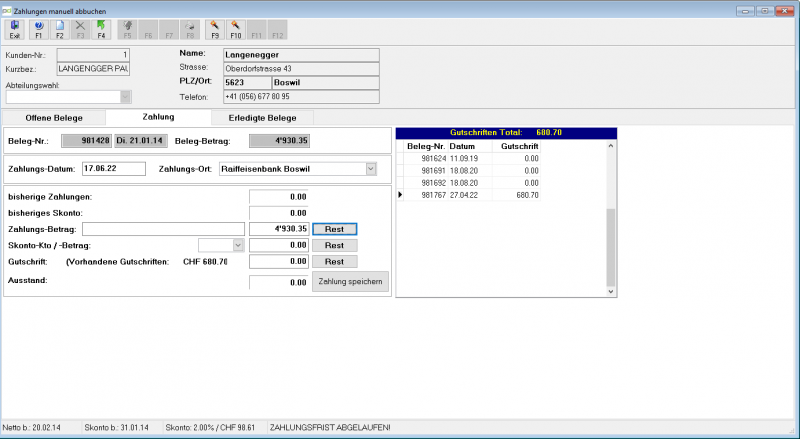The width and height of the screenshot is (800, 439).
Task: Click Rest button beside Gutschrift
Action: click(335, 262)
